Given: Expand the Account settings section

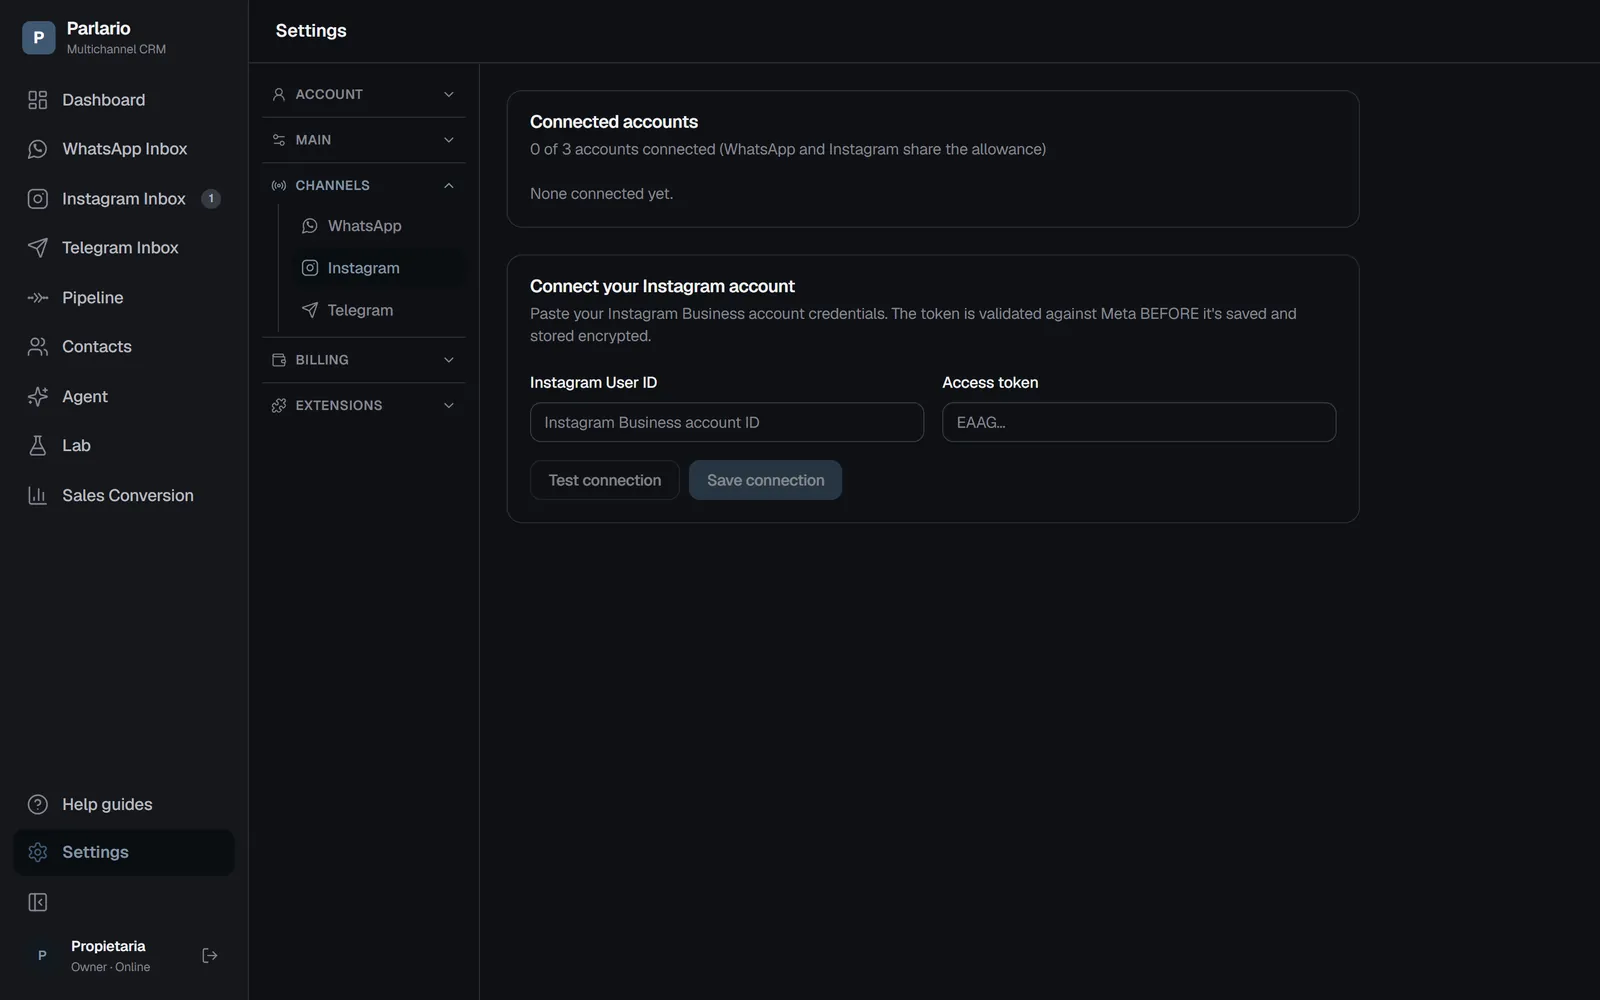Looking at the screenshot, I should pos(364,94).
